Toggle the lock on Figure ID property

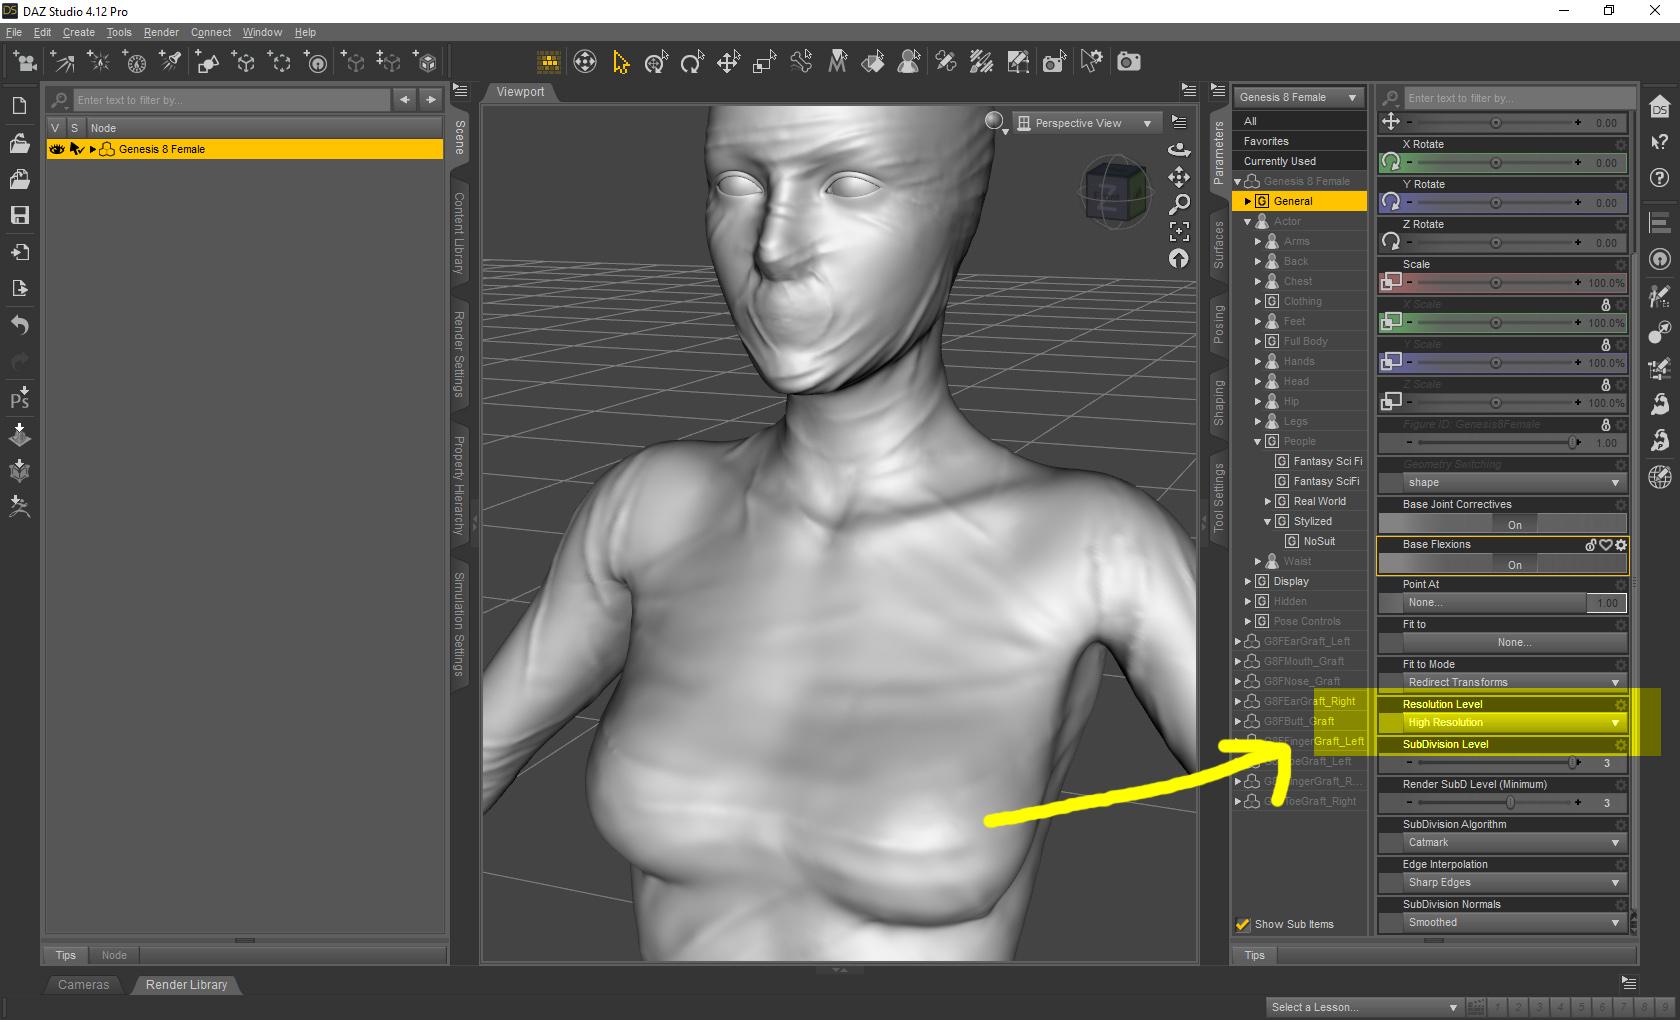1606,425
